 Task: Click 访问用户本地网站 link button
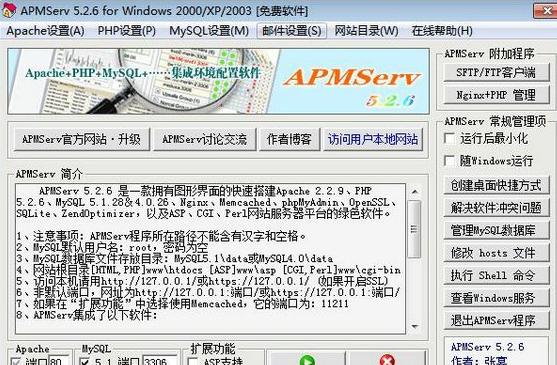tap(373, 139)
